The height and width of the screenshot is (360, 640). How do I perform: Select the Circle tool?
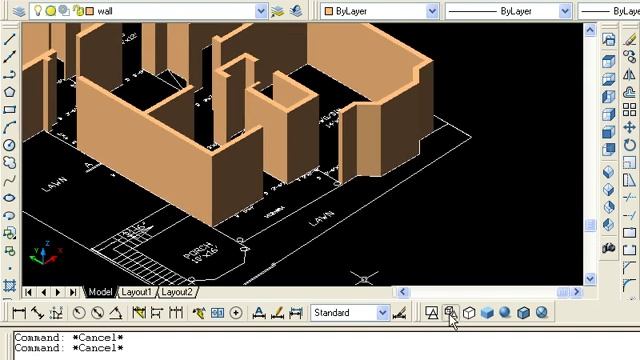point(9,145)
